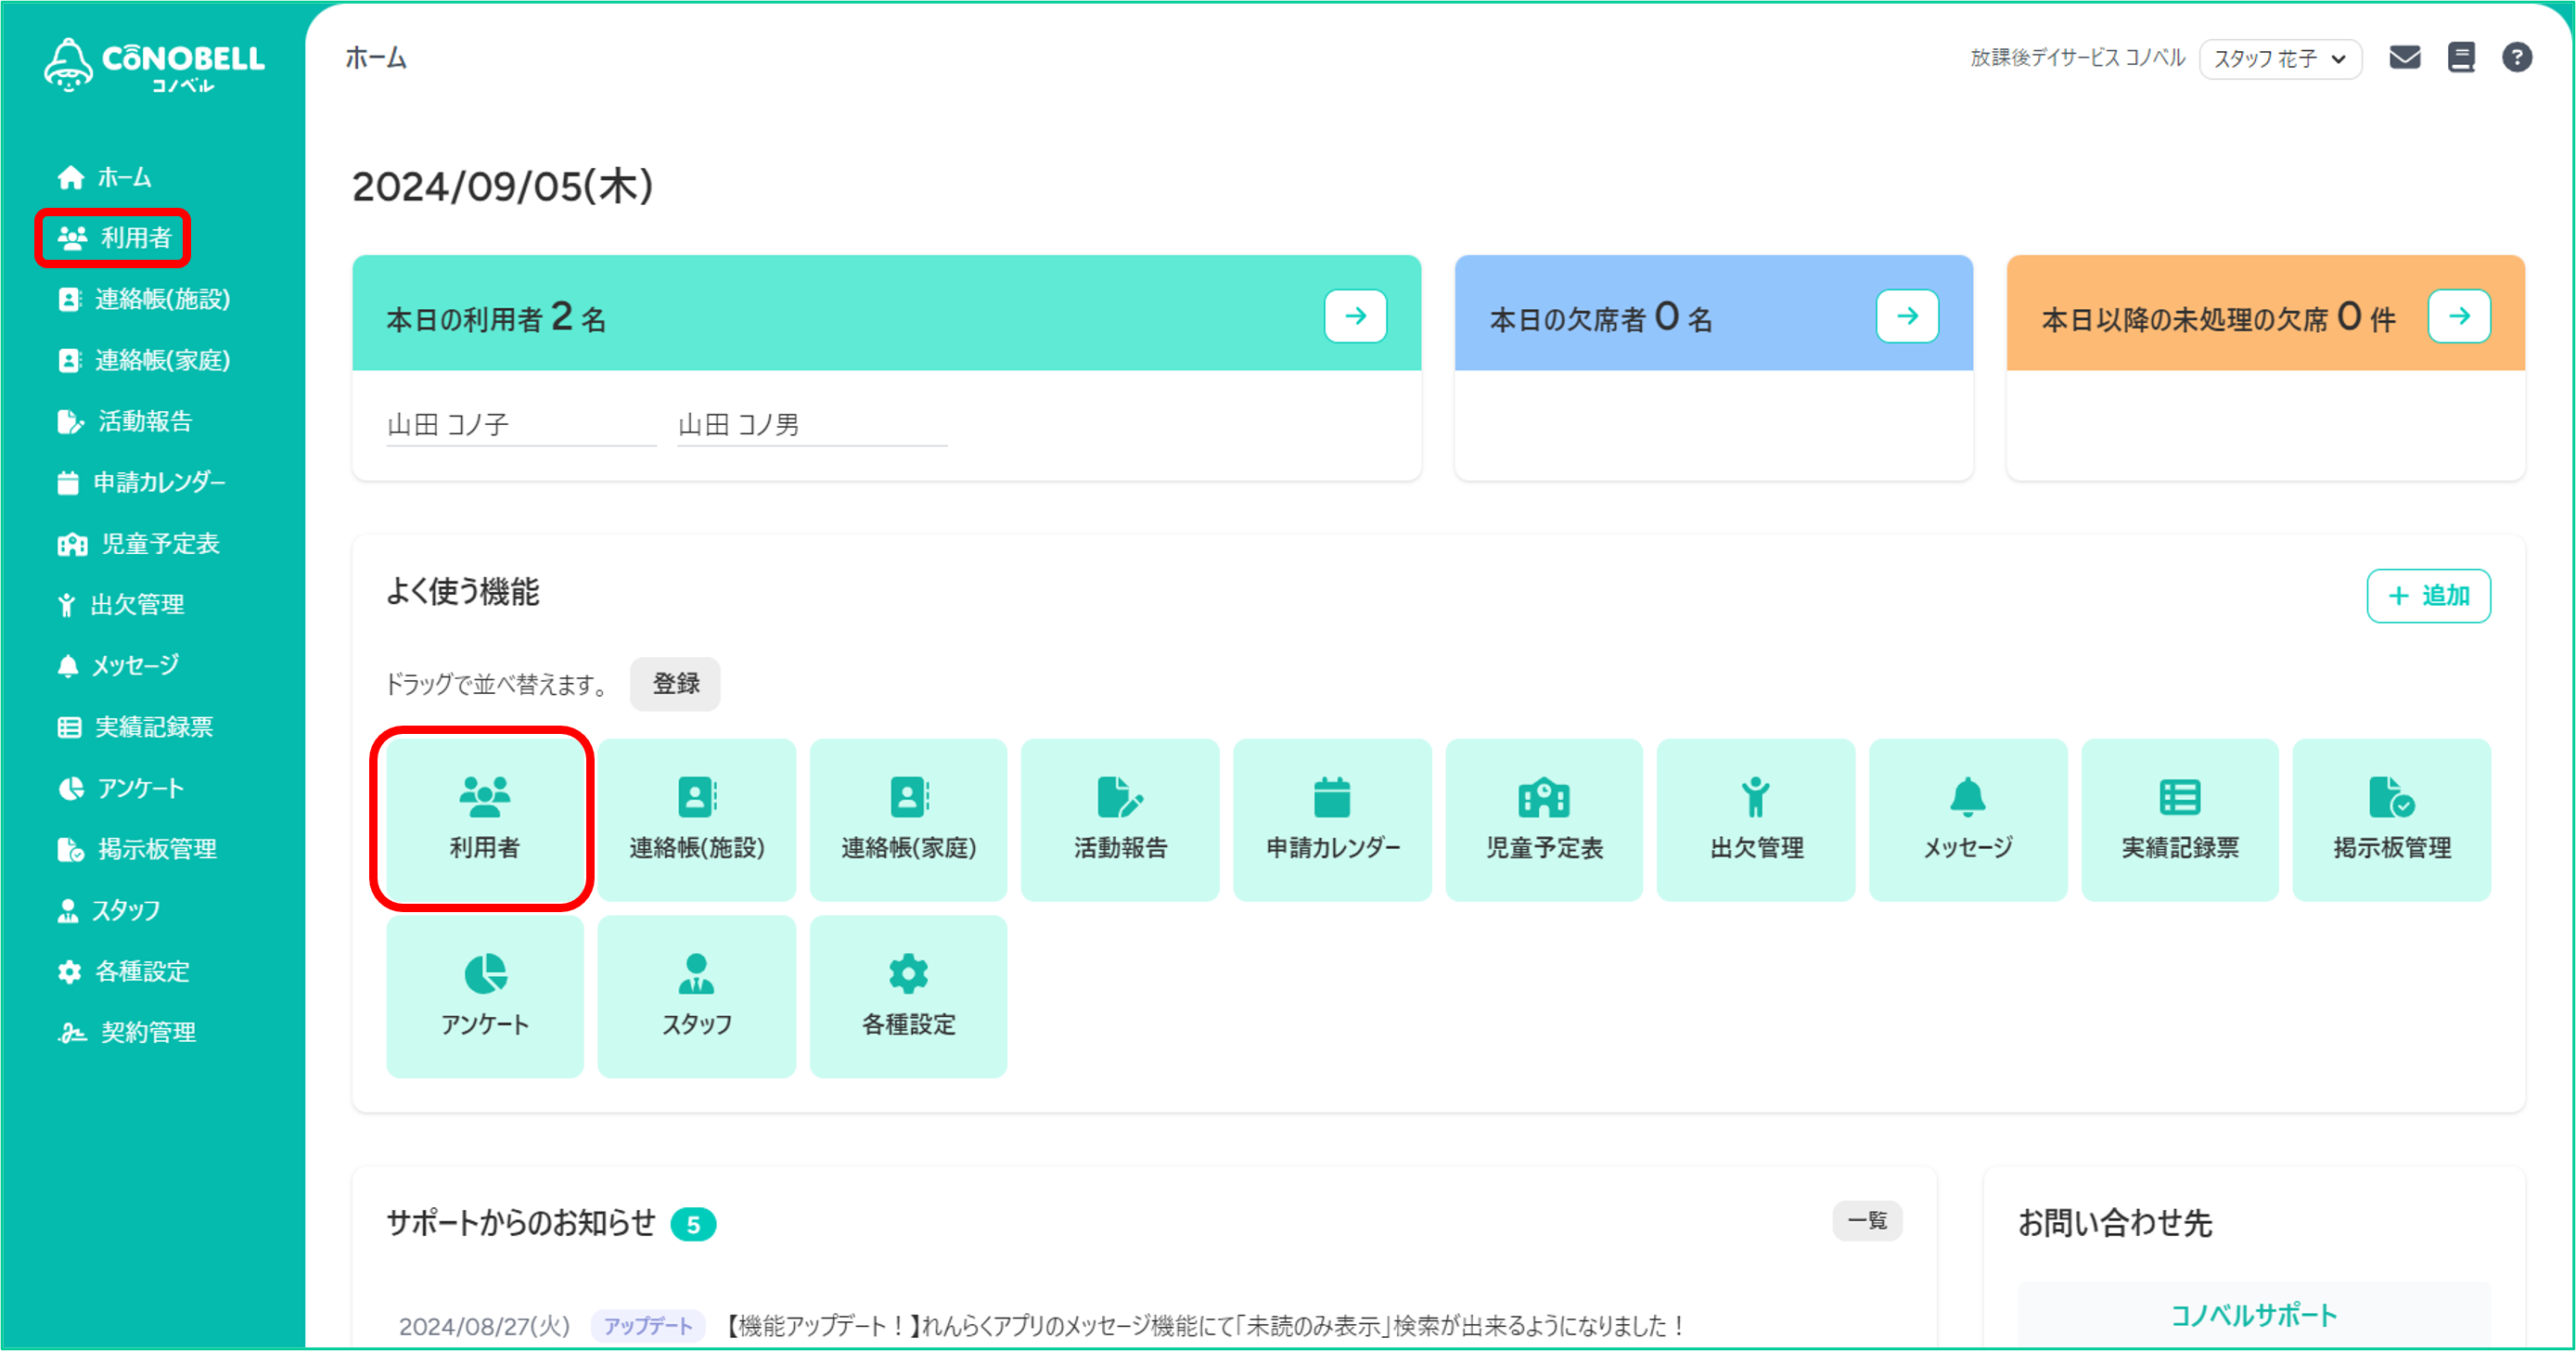
Task: Open the 機能アップデート notice from 2024/08/27
Action: coord(1203,1326)
